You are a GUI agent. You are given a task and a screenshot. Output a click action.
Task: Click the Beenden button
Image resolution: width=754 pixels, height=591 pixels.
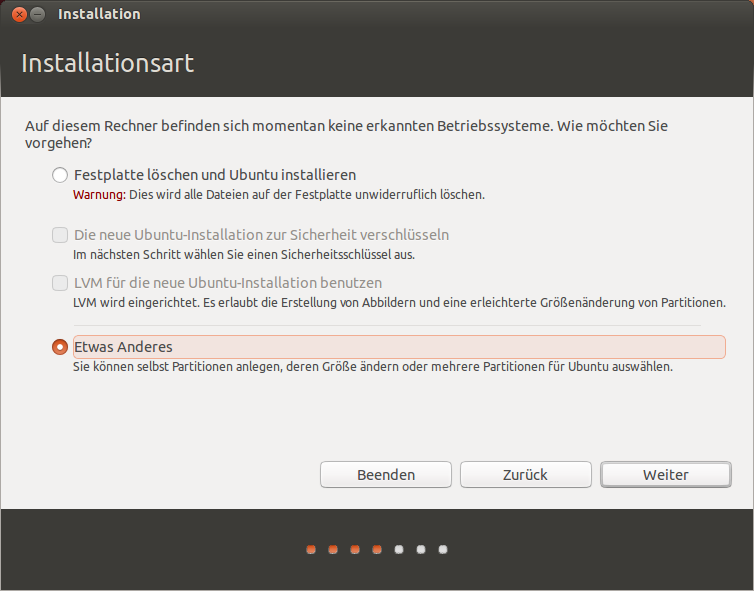(386, 475)
